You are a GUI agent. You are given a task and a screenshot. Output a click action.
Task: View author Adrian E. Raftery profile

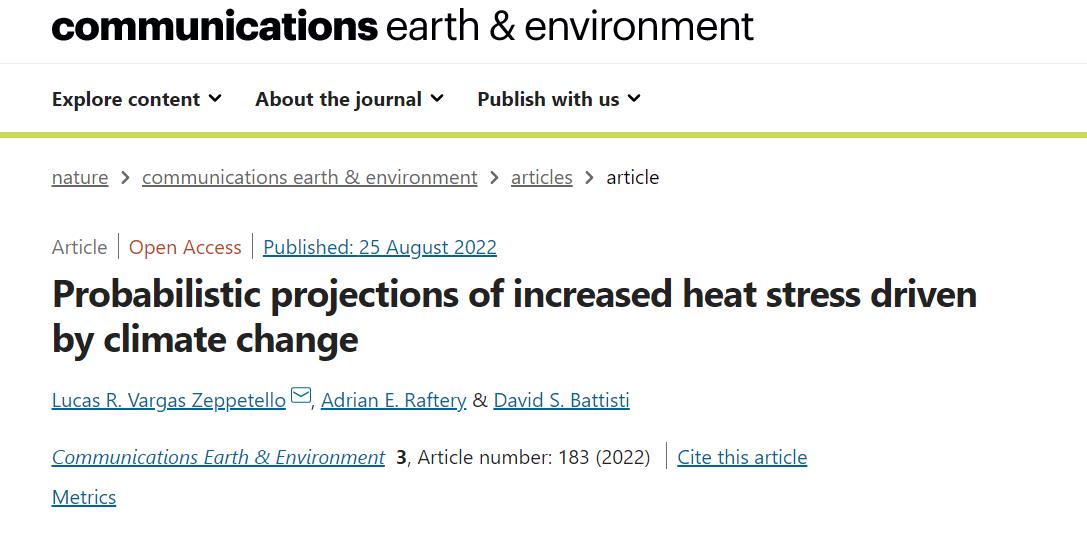tap(393, 400)
